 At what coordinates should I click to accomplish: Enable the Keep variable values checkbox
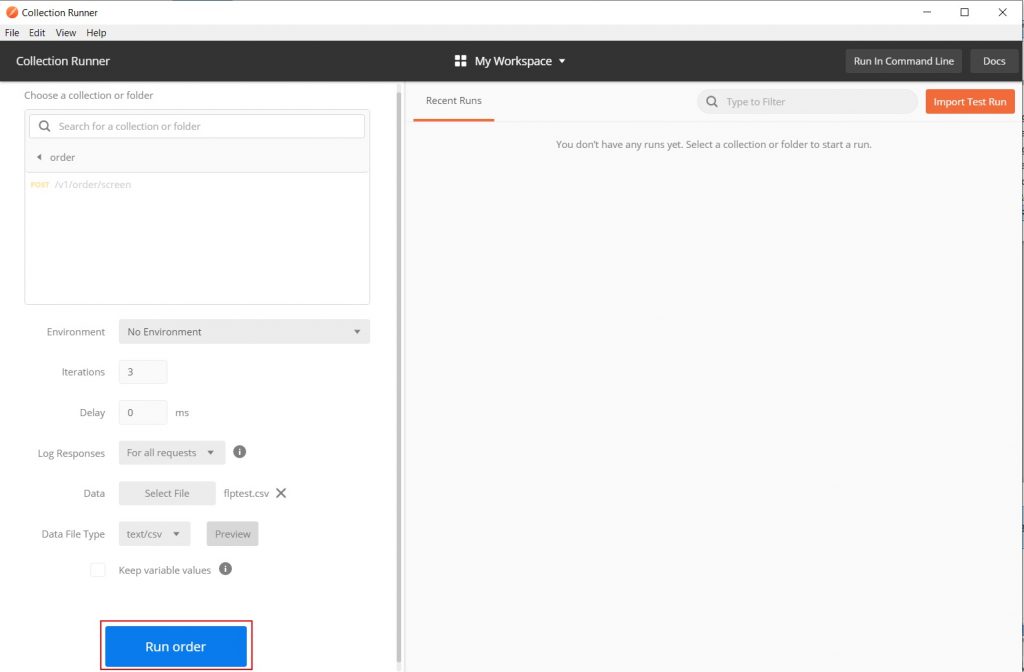(x=98, y=570)
